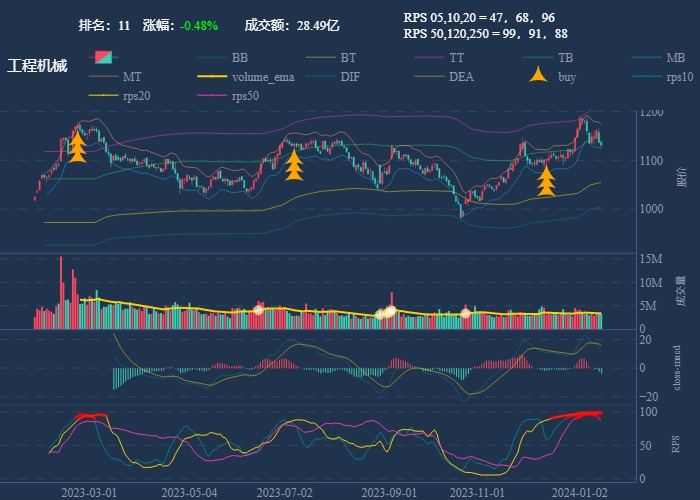The image size is (700, 500).
Task: Toggle the candlestick series legend icon
Action: pyautogui.click(x=104, y=58)
